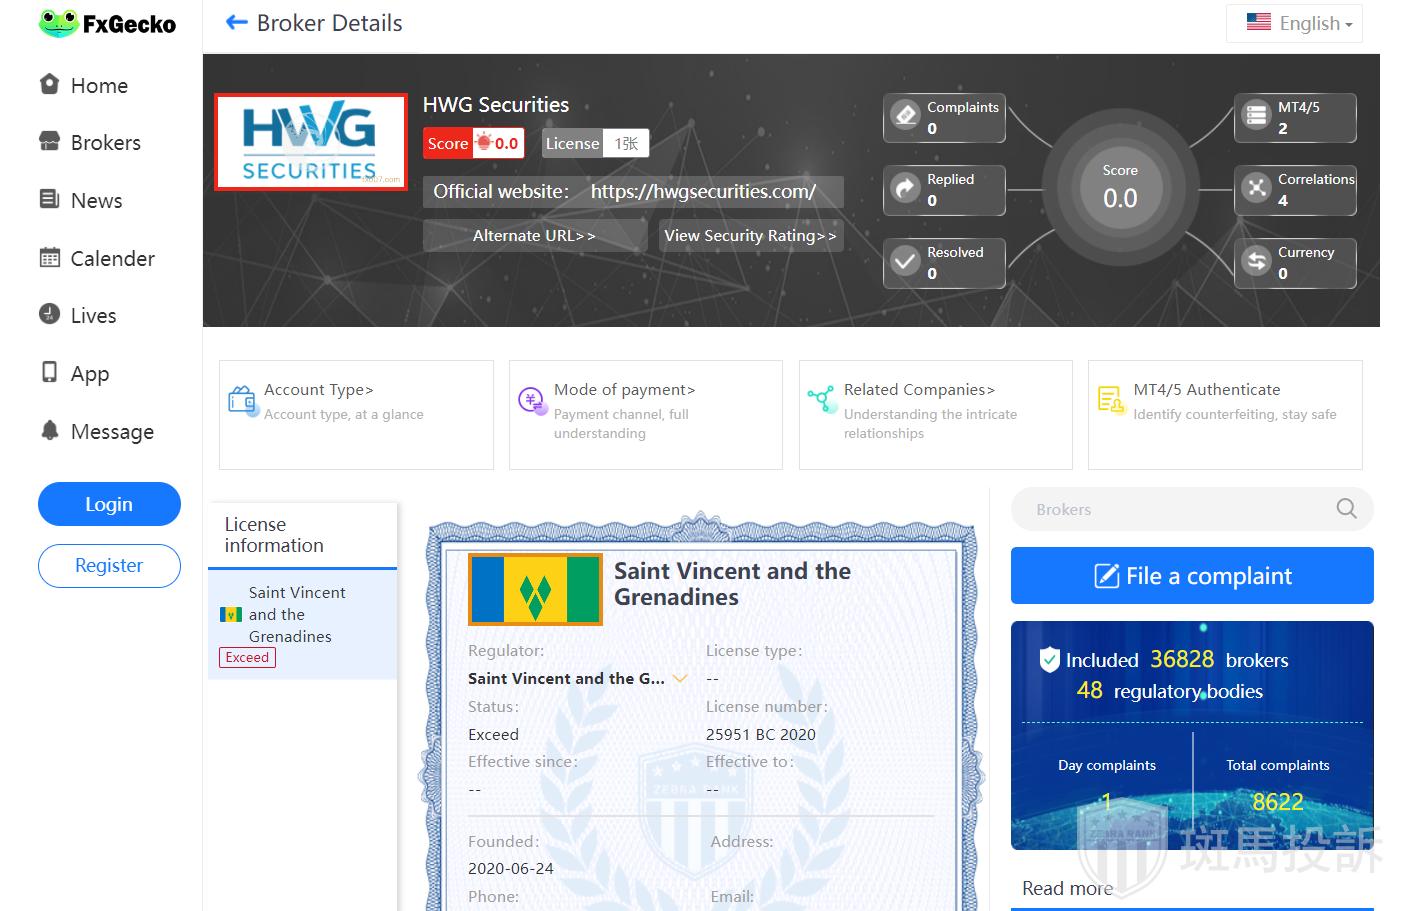Go to Brokers in sidebar
1402x911 pixels.
click(x=105, y=143)
